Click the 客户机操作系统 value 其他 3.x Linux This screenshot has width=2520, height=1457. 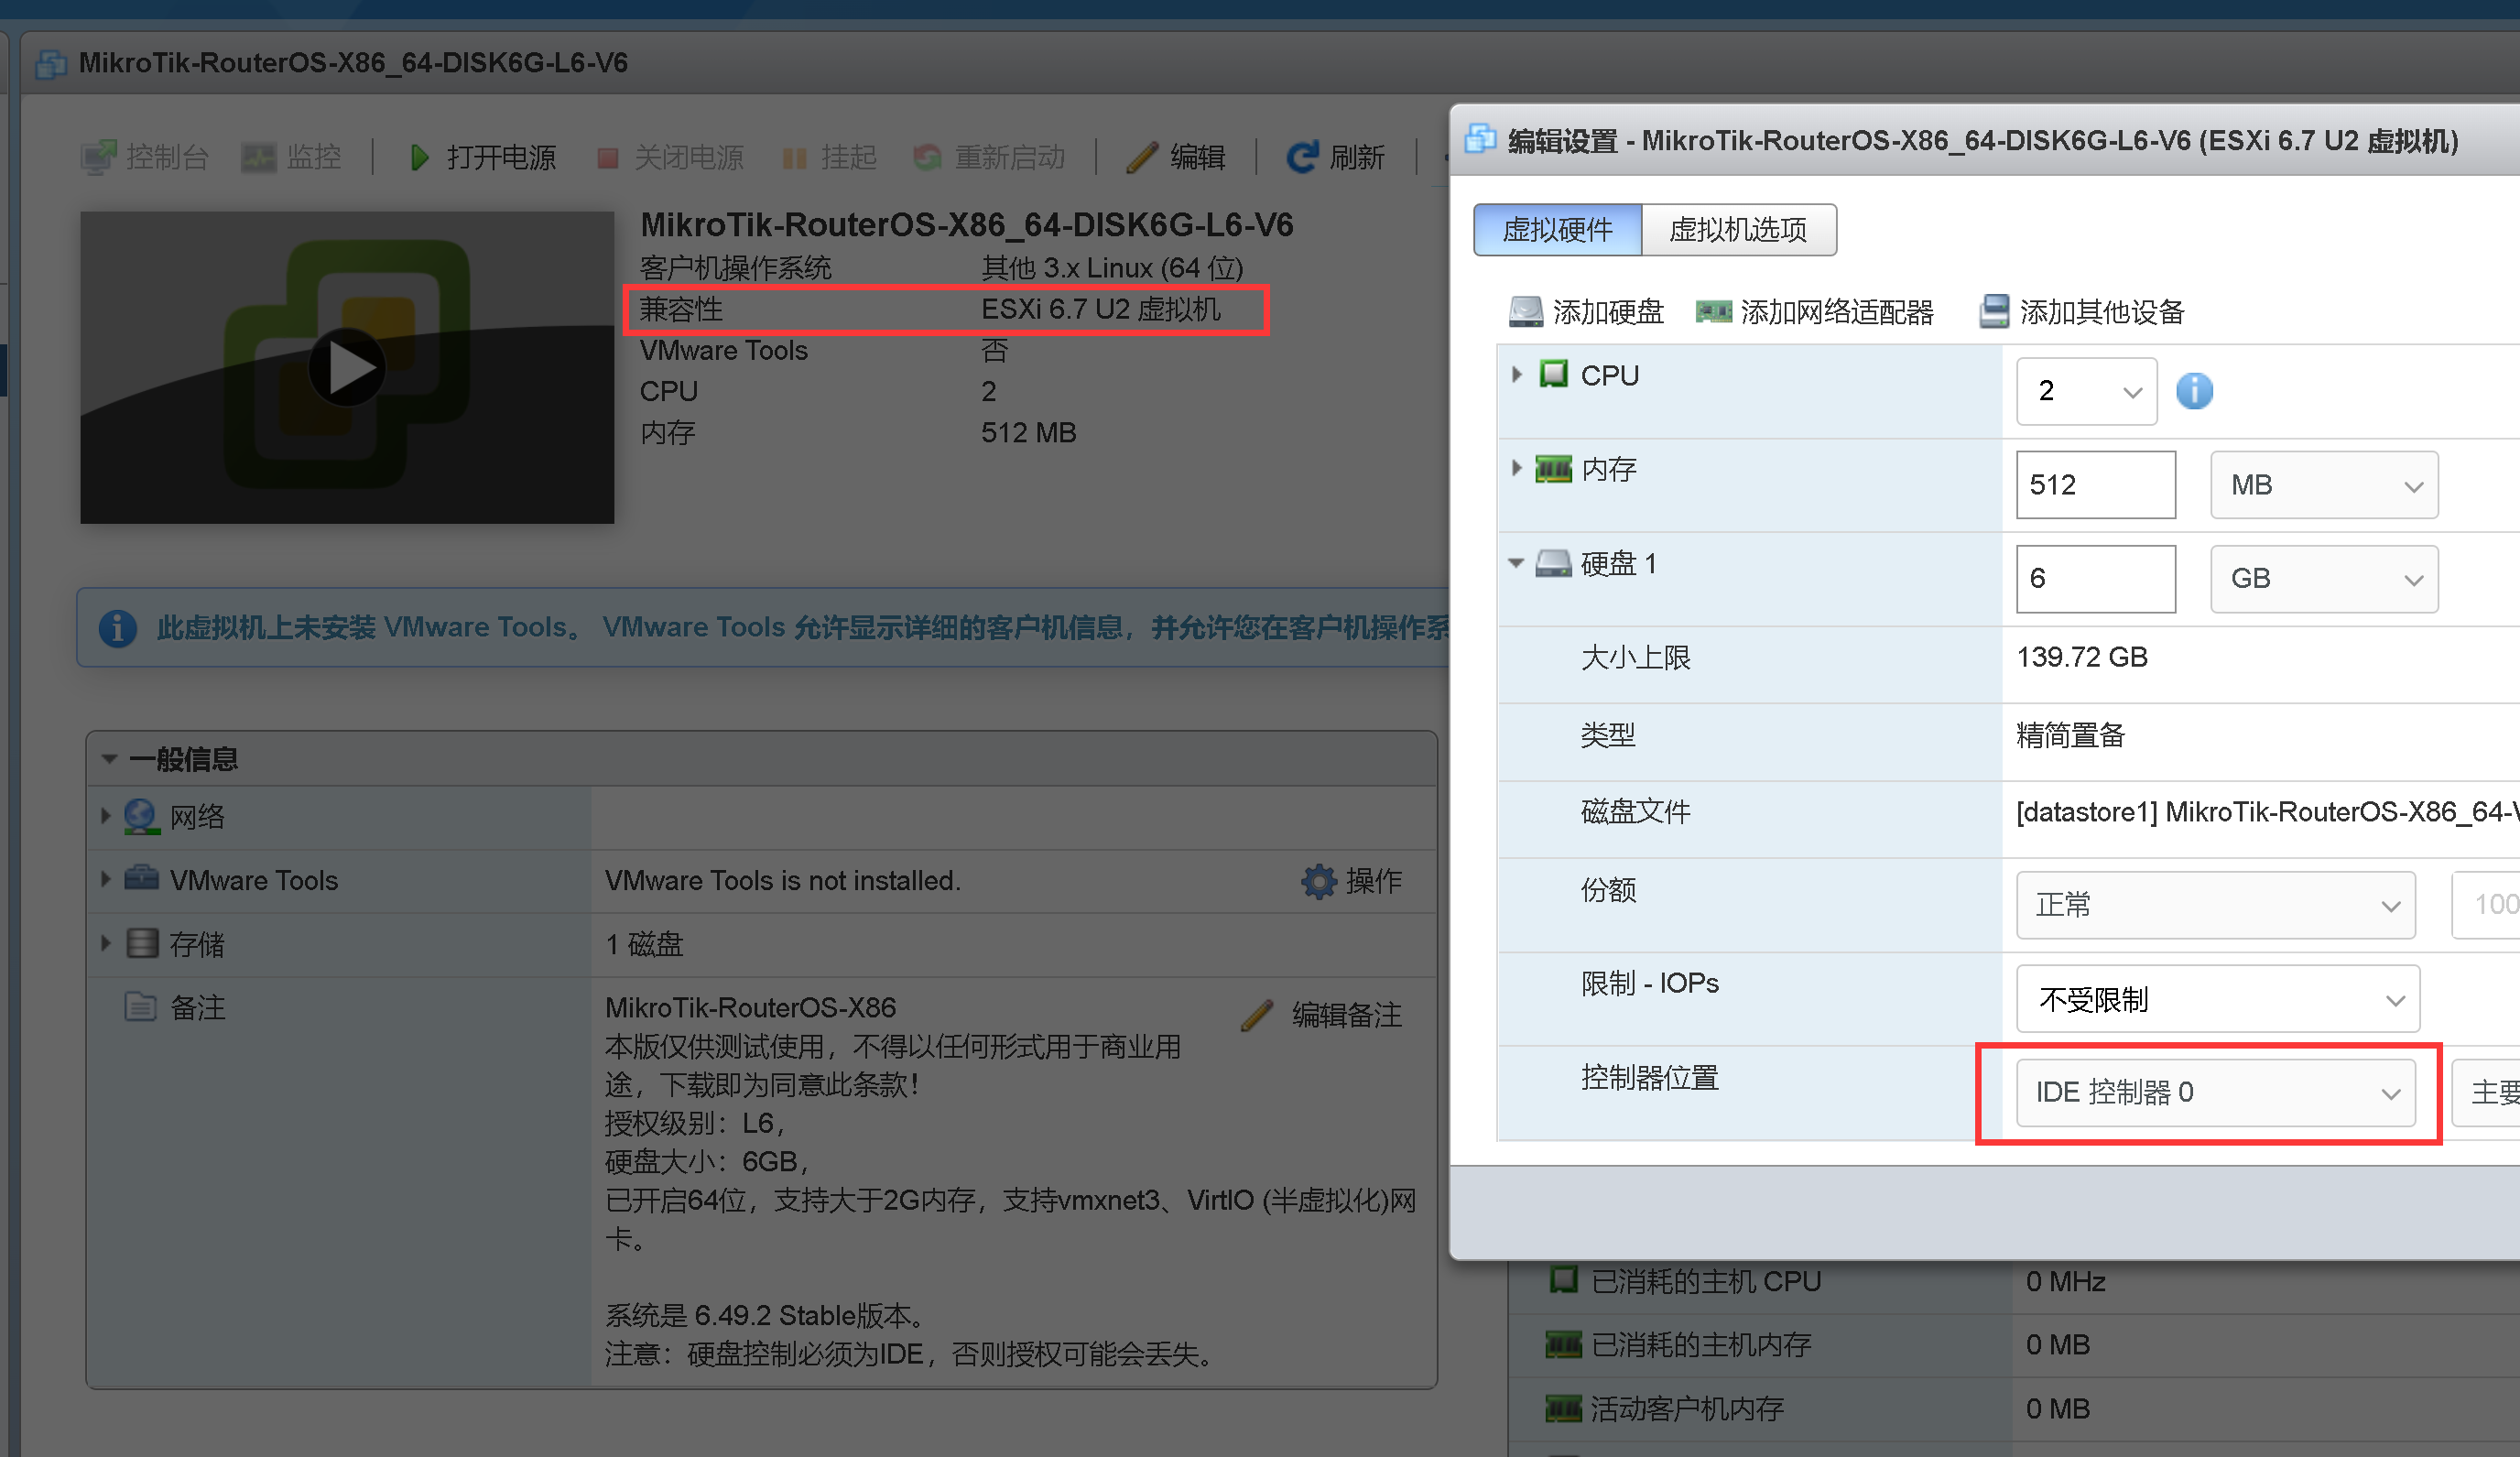tap(1111, 268)
